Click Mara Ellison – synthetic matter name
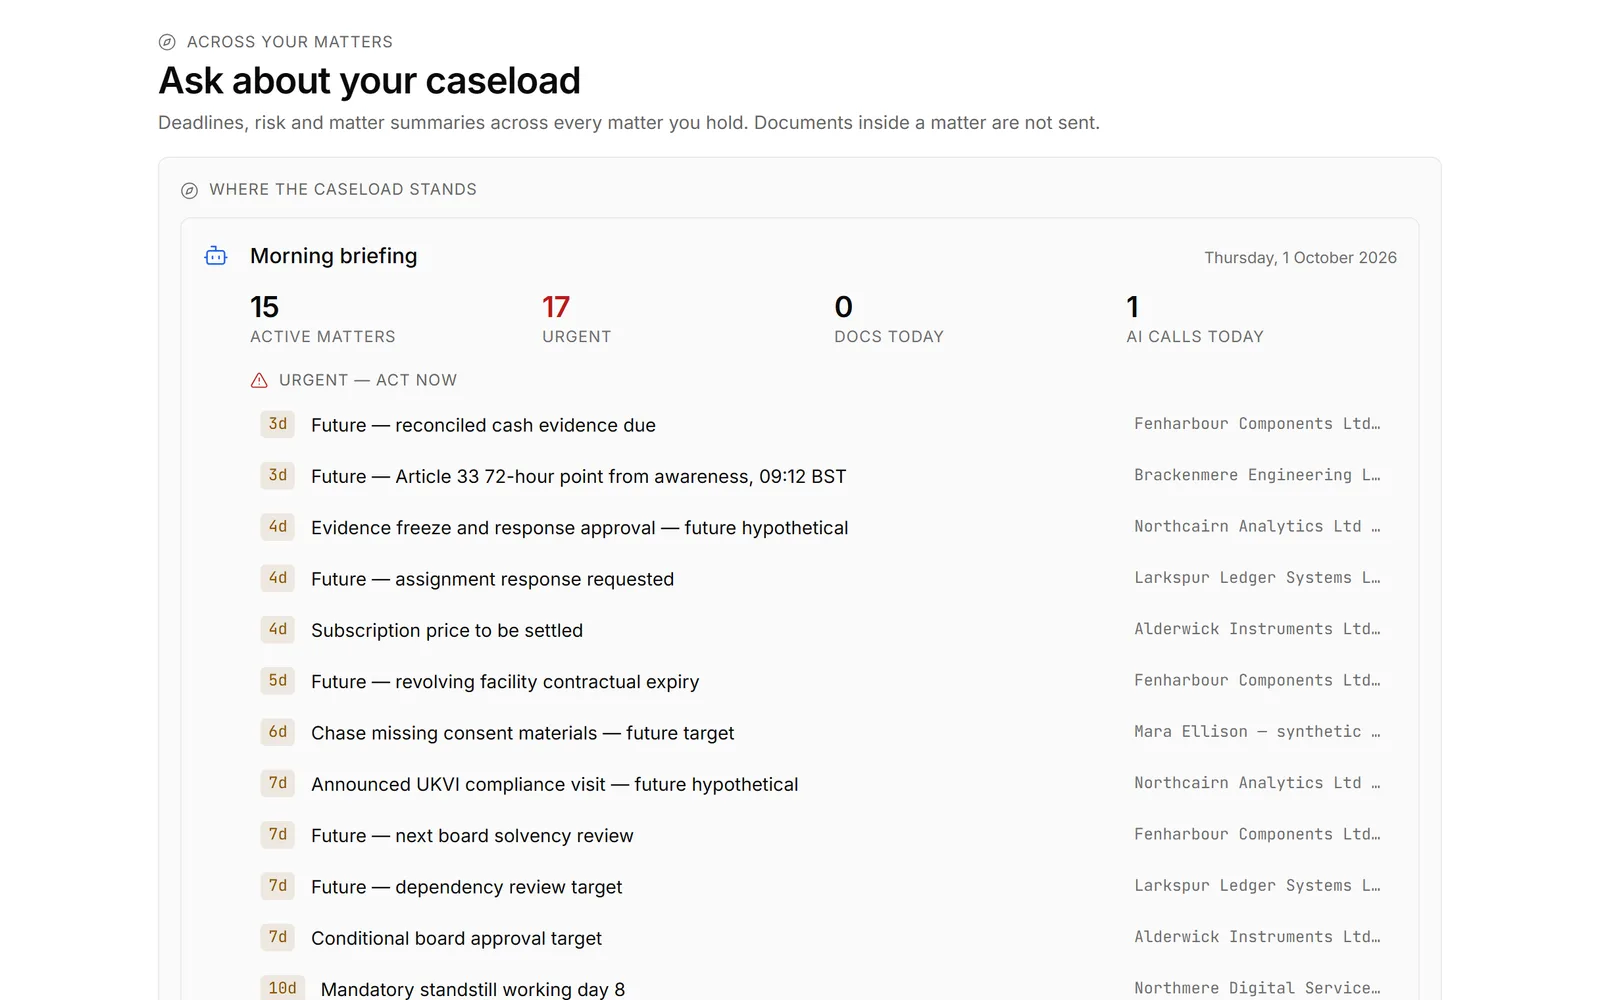Image resolution: width=1600 pixels, height=1000 pixels. pyautogui.click(x=1257, y=732)
